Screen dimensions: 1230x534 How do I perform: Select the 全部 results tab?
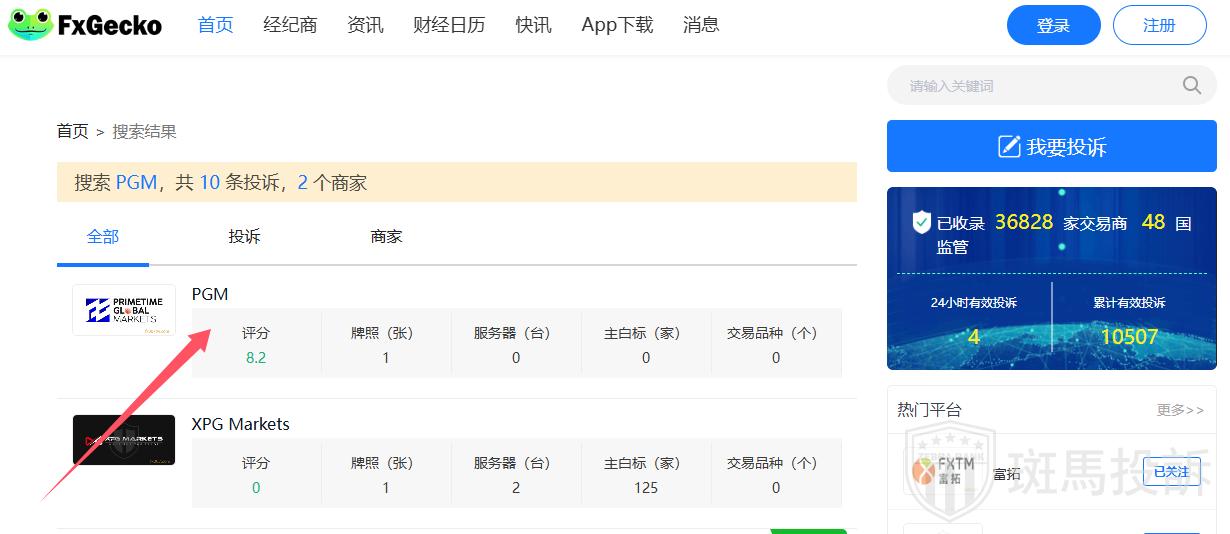coord(103,237)
